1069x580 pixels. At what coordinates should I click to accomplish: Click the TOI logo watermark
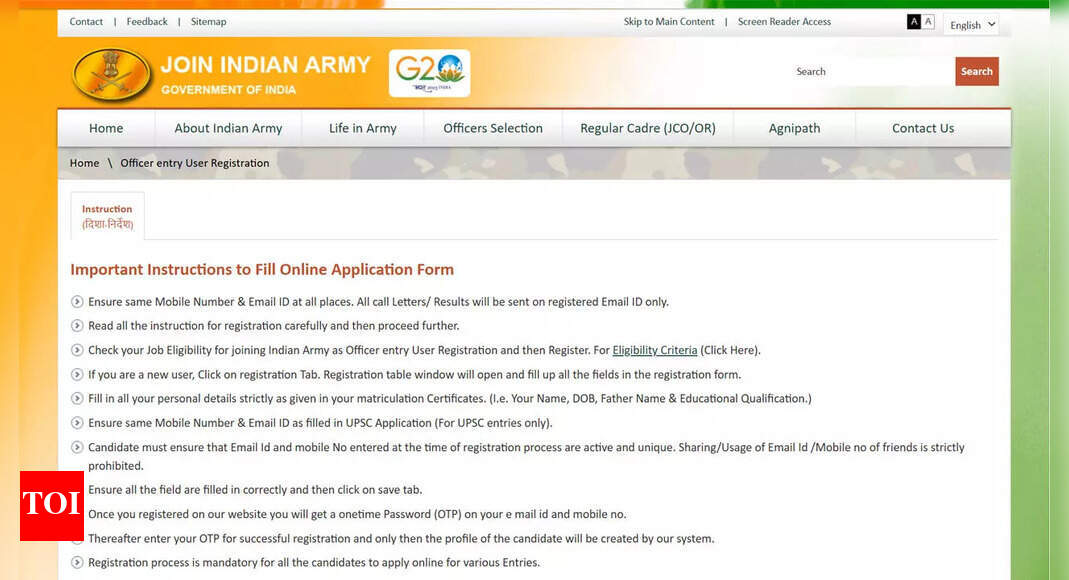coord(51,506)
